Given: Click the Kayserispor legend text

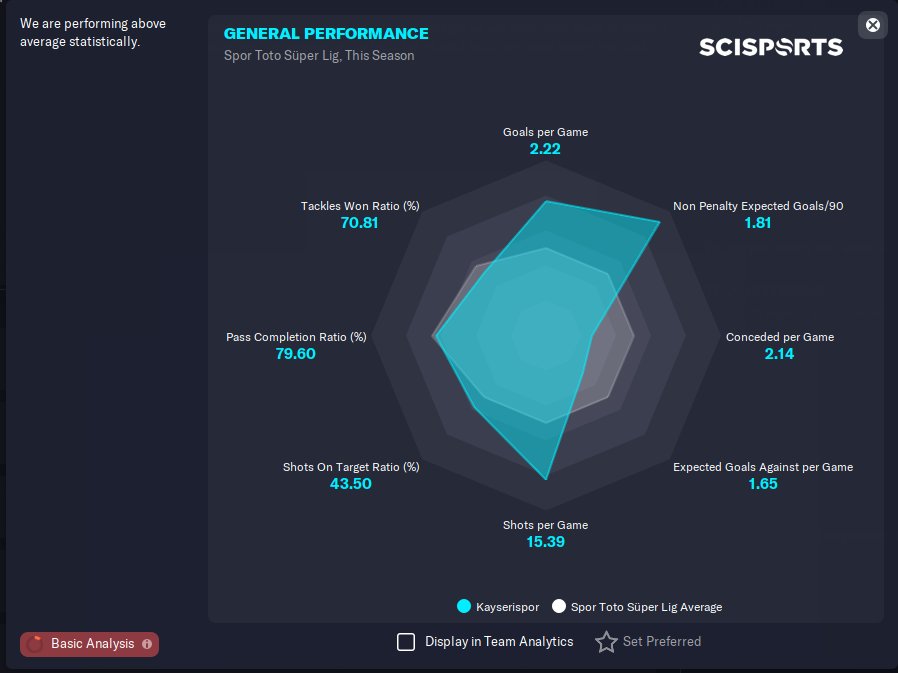Looking at the screenshot, I should pos(507,607).
